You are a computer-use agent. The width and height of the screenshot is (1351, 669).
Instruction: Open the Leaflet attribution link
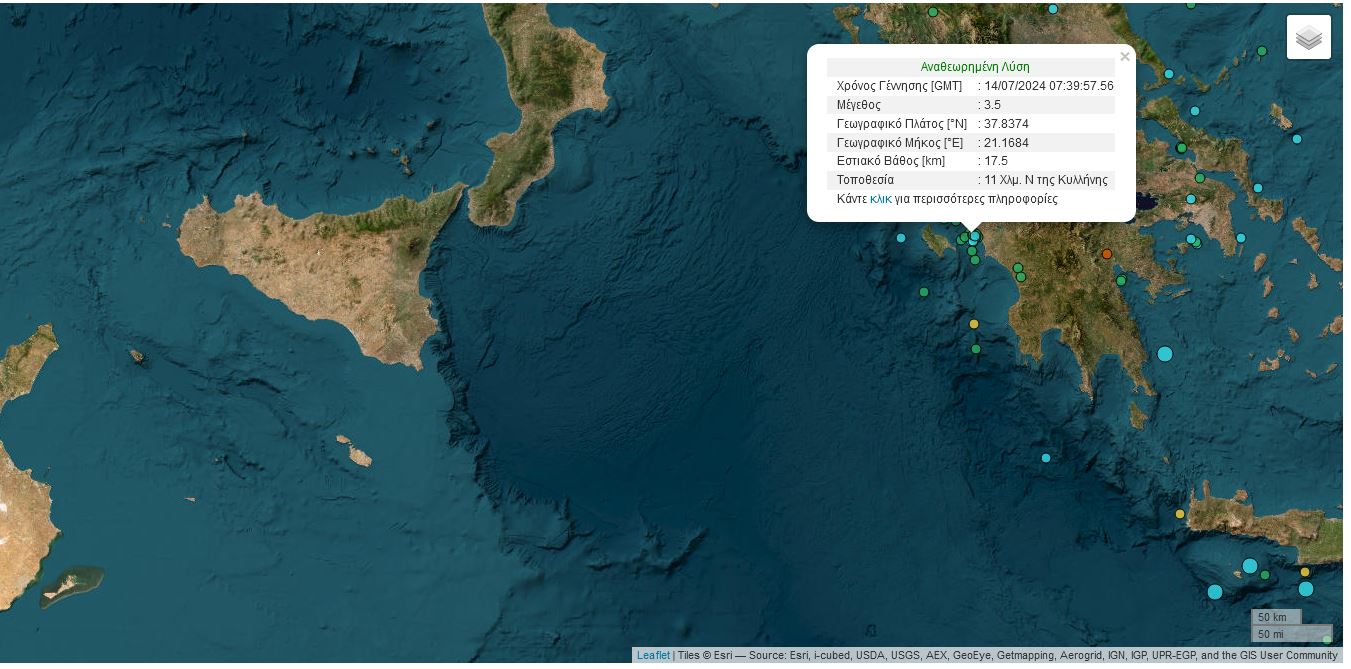coord(653,655)
